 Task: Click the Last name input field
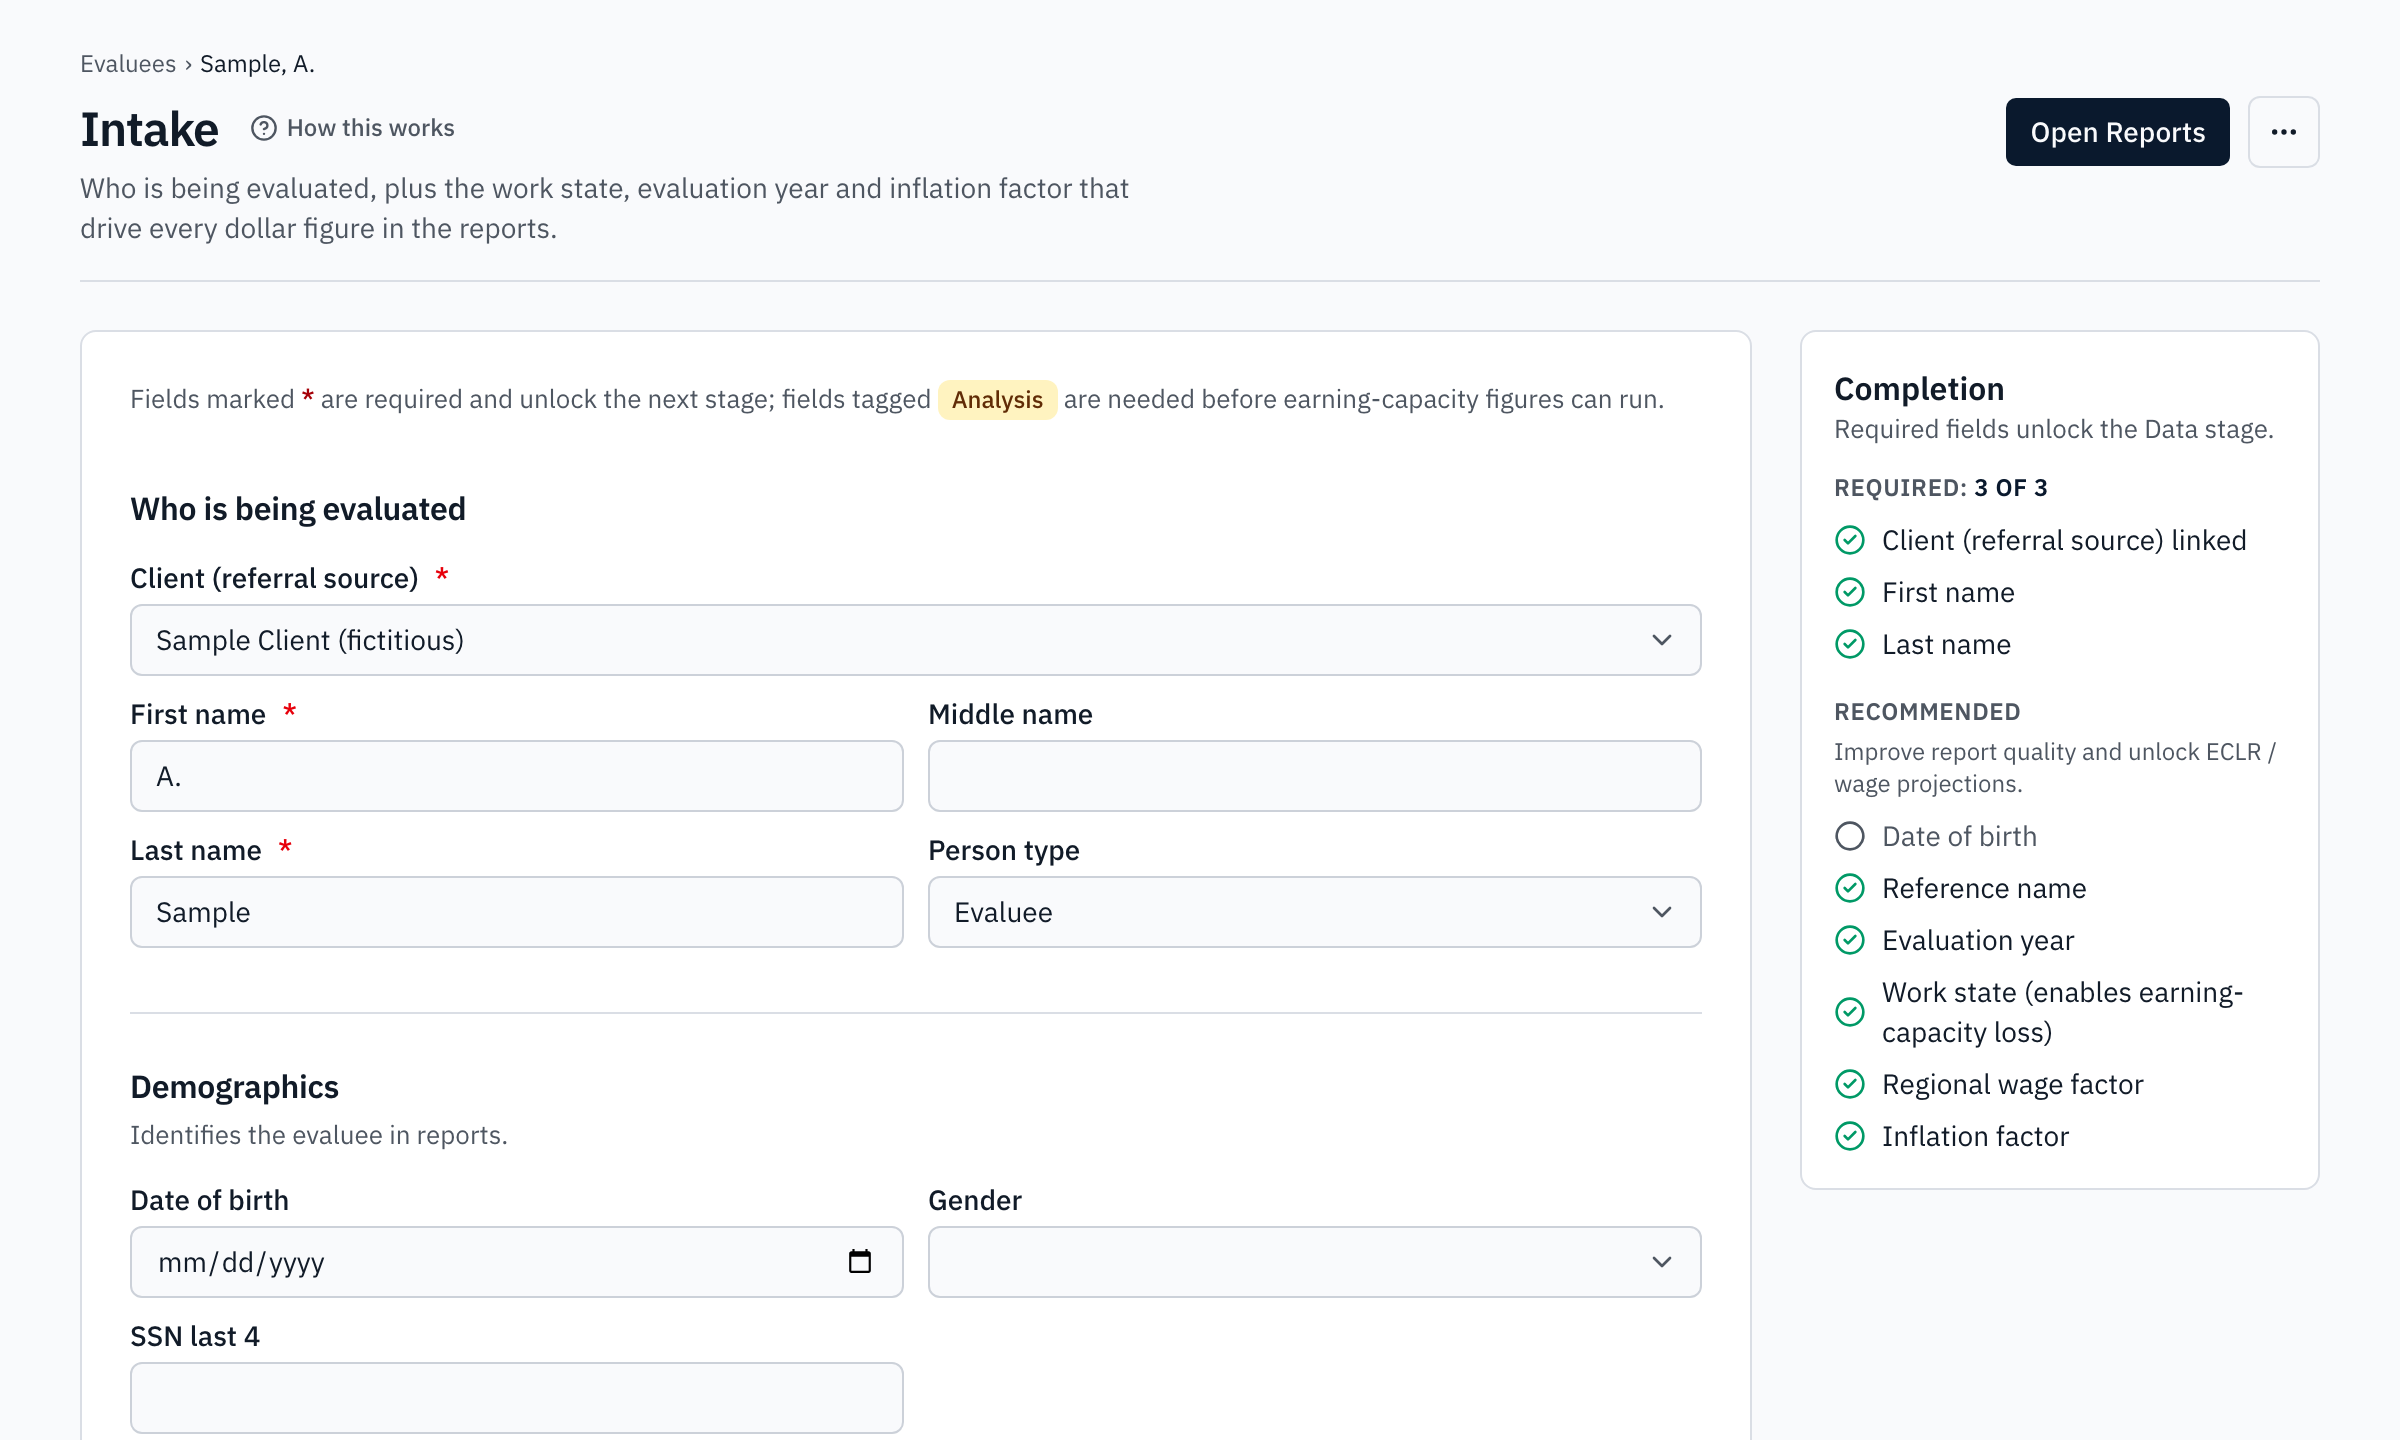tap(517, 912)
